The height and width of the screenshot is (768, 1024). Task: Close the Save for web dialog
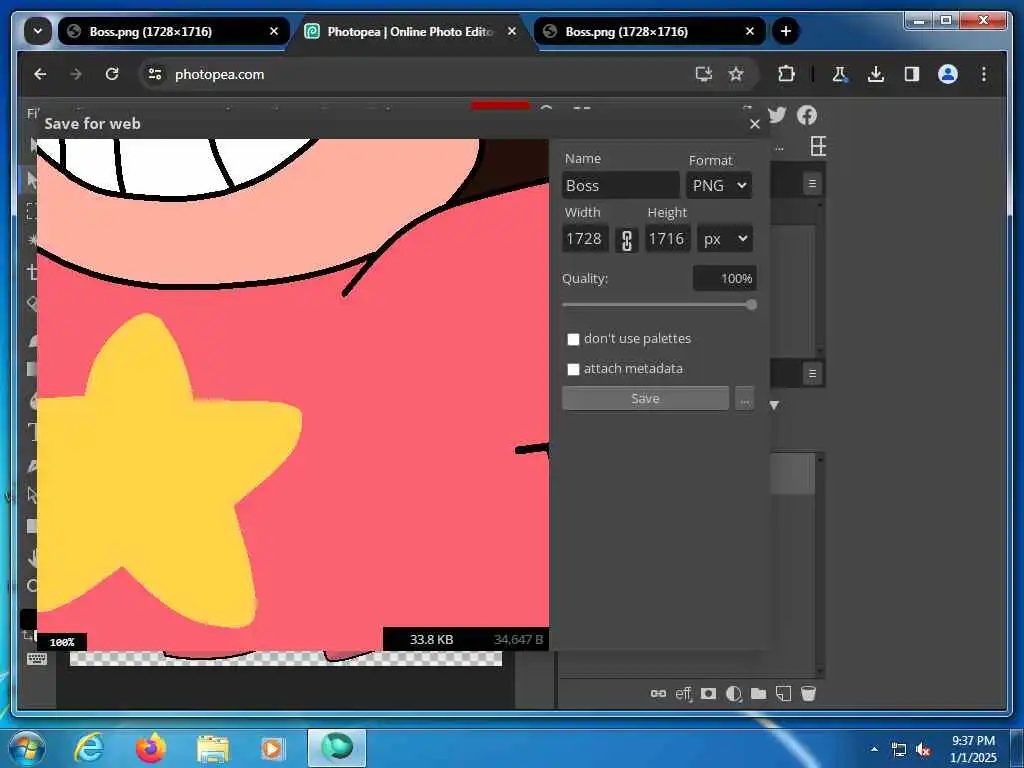755,124
